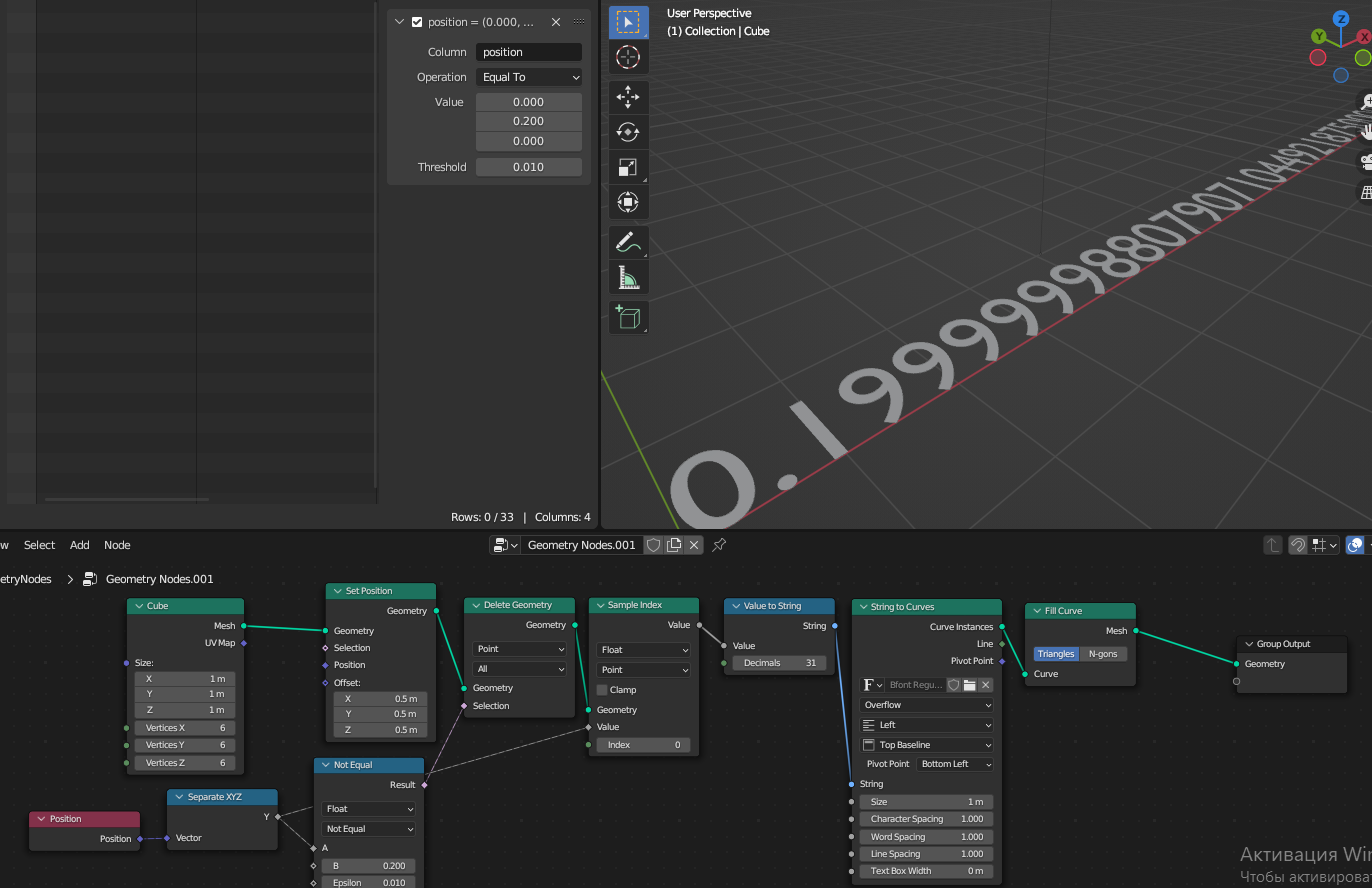Collapse the Set Position node
Viewport: 1372px width, 888px height.
coord(336,591)
